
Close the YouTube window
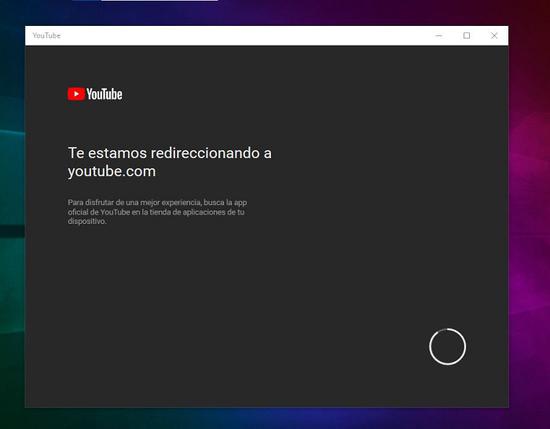point(494,35)
